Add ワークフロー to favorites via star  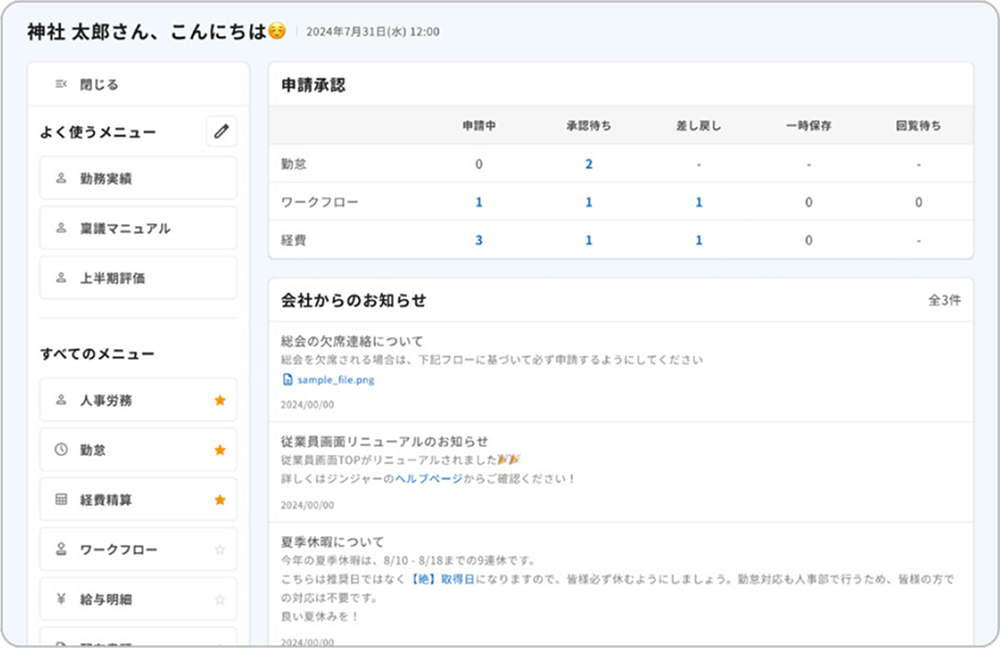click(x=220, y=550)
